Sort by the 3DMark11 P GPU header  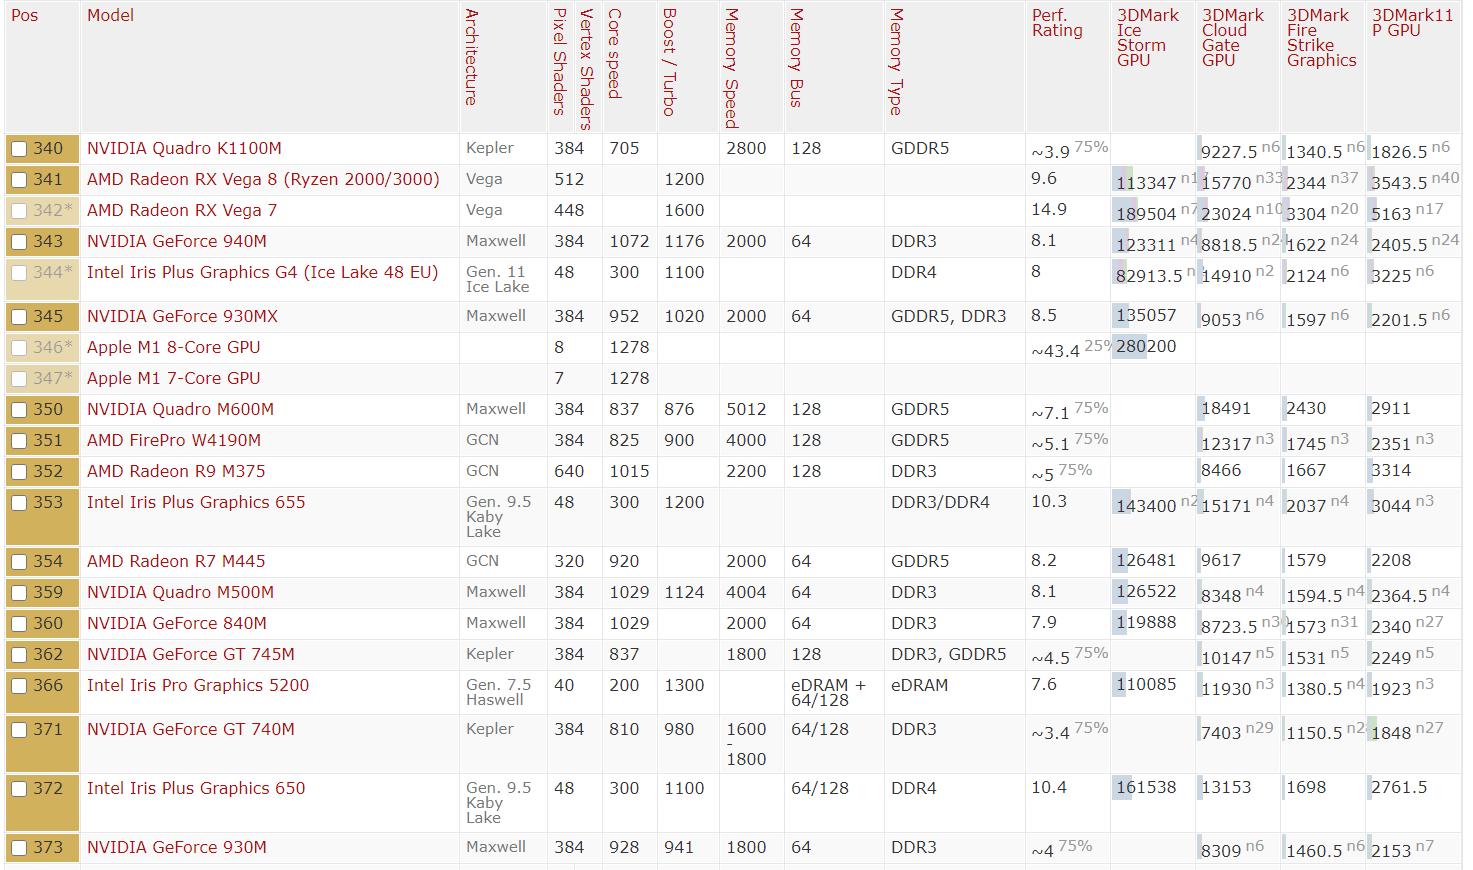[x=1413, y=23]
